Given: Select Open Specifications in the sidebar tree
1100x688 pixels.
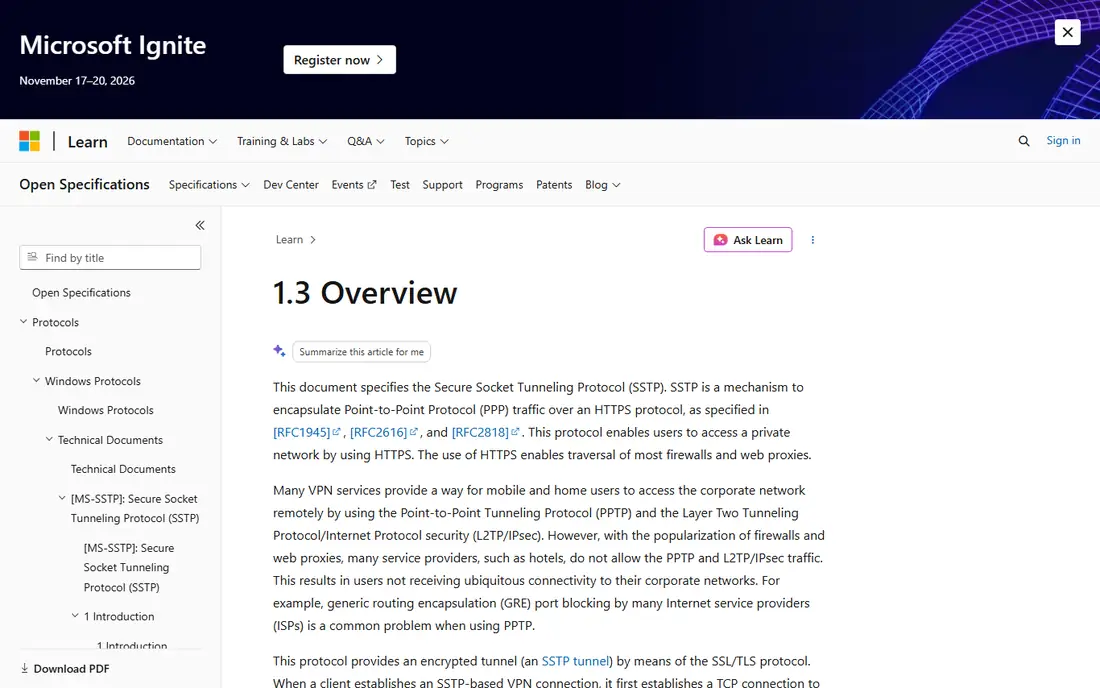Looking at the screenshot, I should coord(81,292).
